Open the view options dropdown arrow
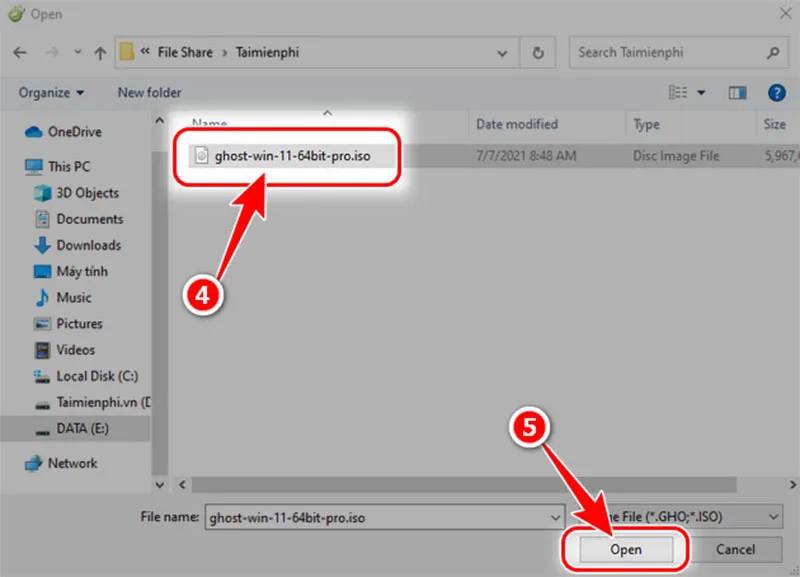The height and width of the screenshot is (577, 800). (701, 93)
